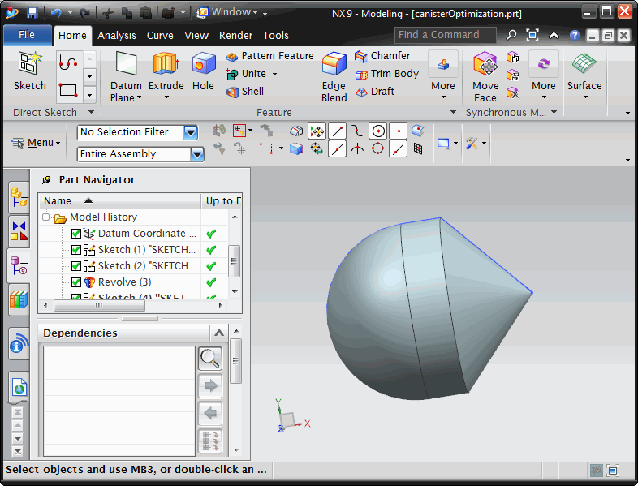Open the Entire Assembly scope dropdown
638x486 pixels.
197,154
